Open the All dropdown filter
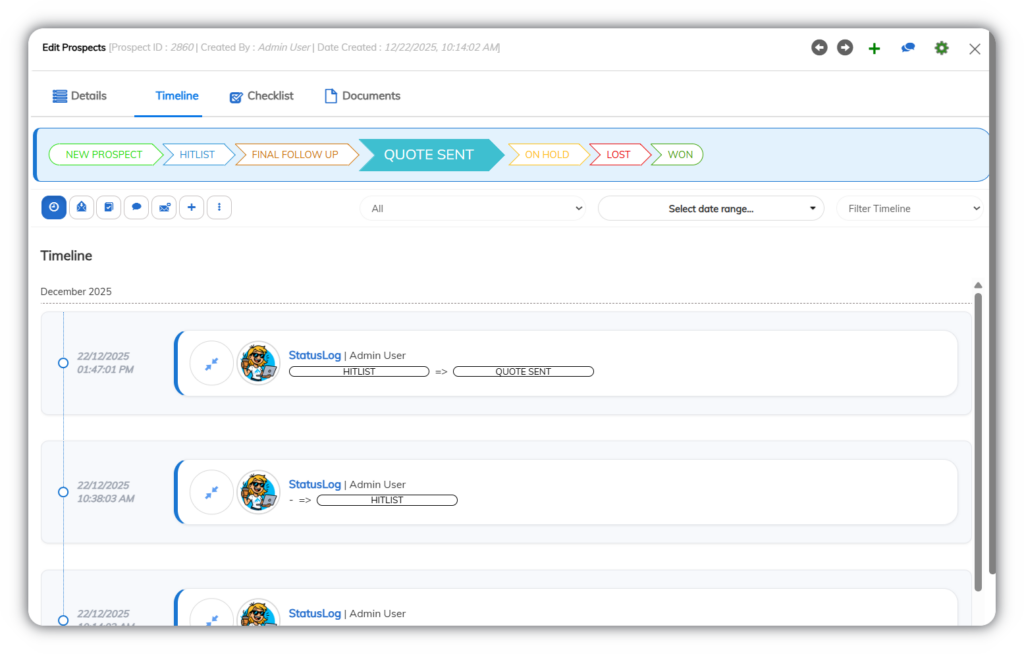 pos(474,208)
